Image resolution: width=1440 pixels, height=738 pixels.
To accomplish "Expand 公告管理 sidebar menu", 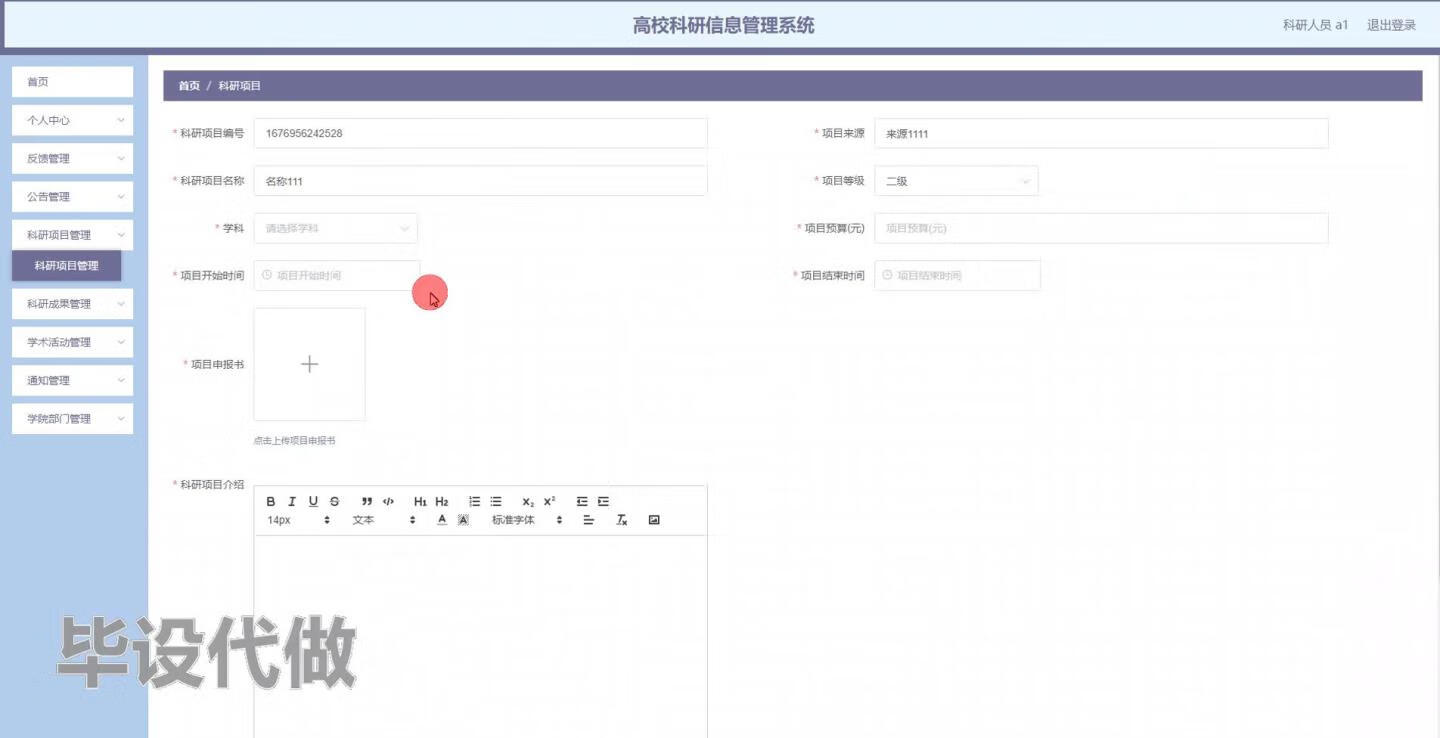I will (72, 197).
